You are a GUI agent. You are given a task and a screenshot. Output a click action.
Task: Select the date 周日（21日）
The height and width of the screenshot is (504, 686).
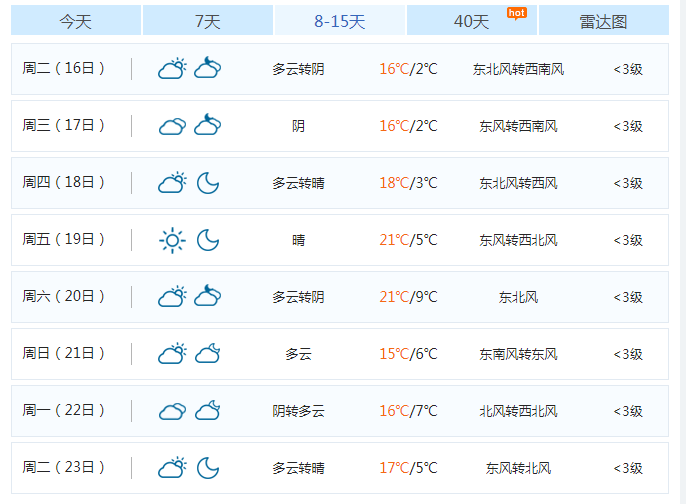[x=64, y=354]
